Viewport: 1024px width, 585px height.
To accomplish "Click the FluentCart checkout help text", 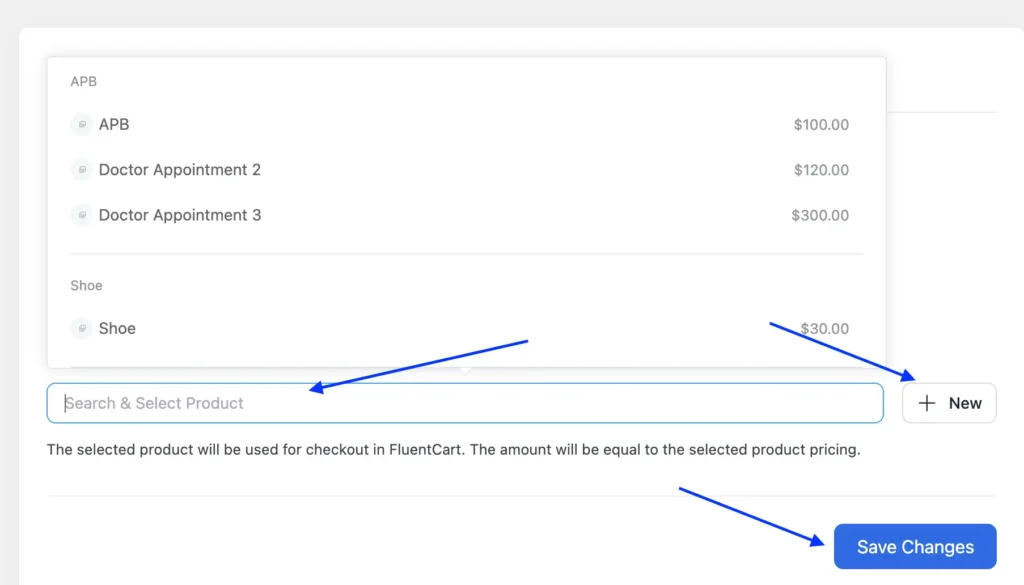I will (x=453, y=450).
